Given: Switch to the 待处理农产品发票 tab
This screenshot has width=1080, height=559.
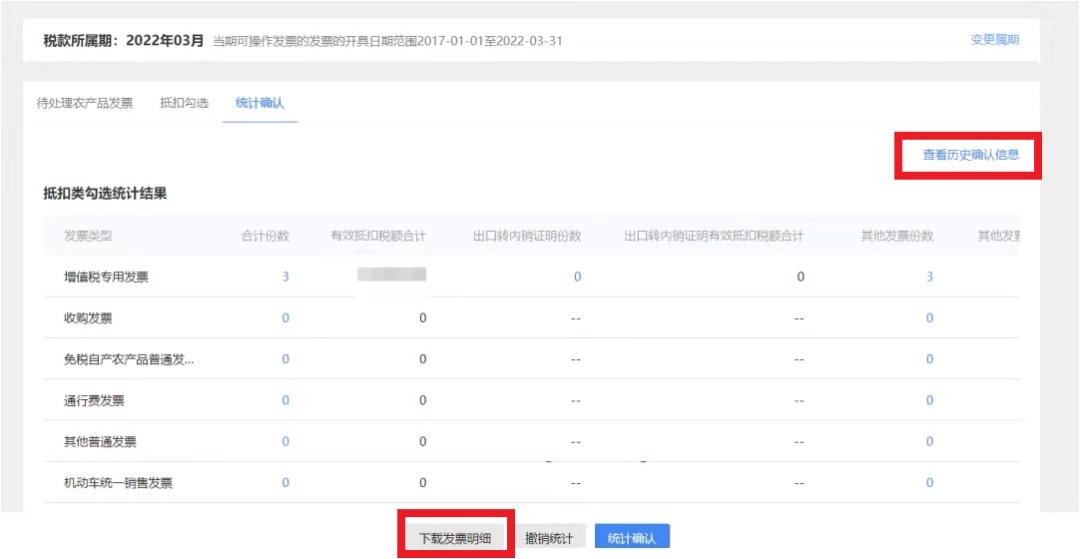Looking at the screenshot, I should pyautogui.click(x=84, y=103).
